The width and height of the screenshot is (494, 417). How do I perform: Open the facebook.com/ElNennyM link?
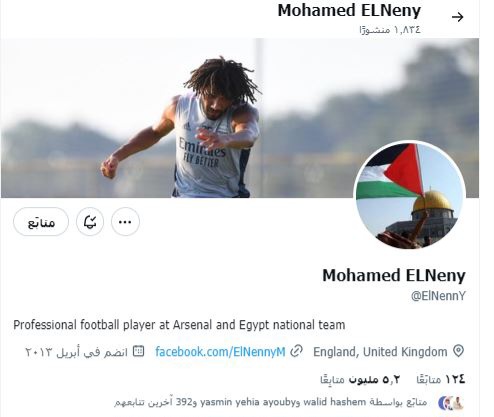pos(220,352)
